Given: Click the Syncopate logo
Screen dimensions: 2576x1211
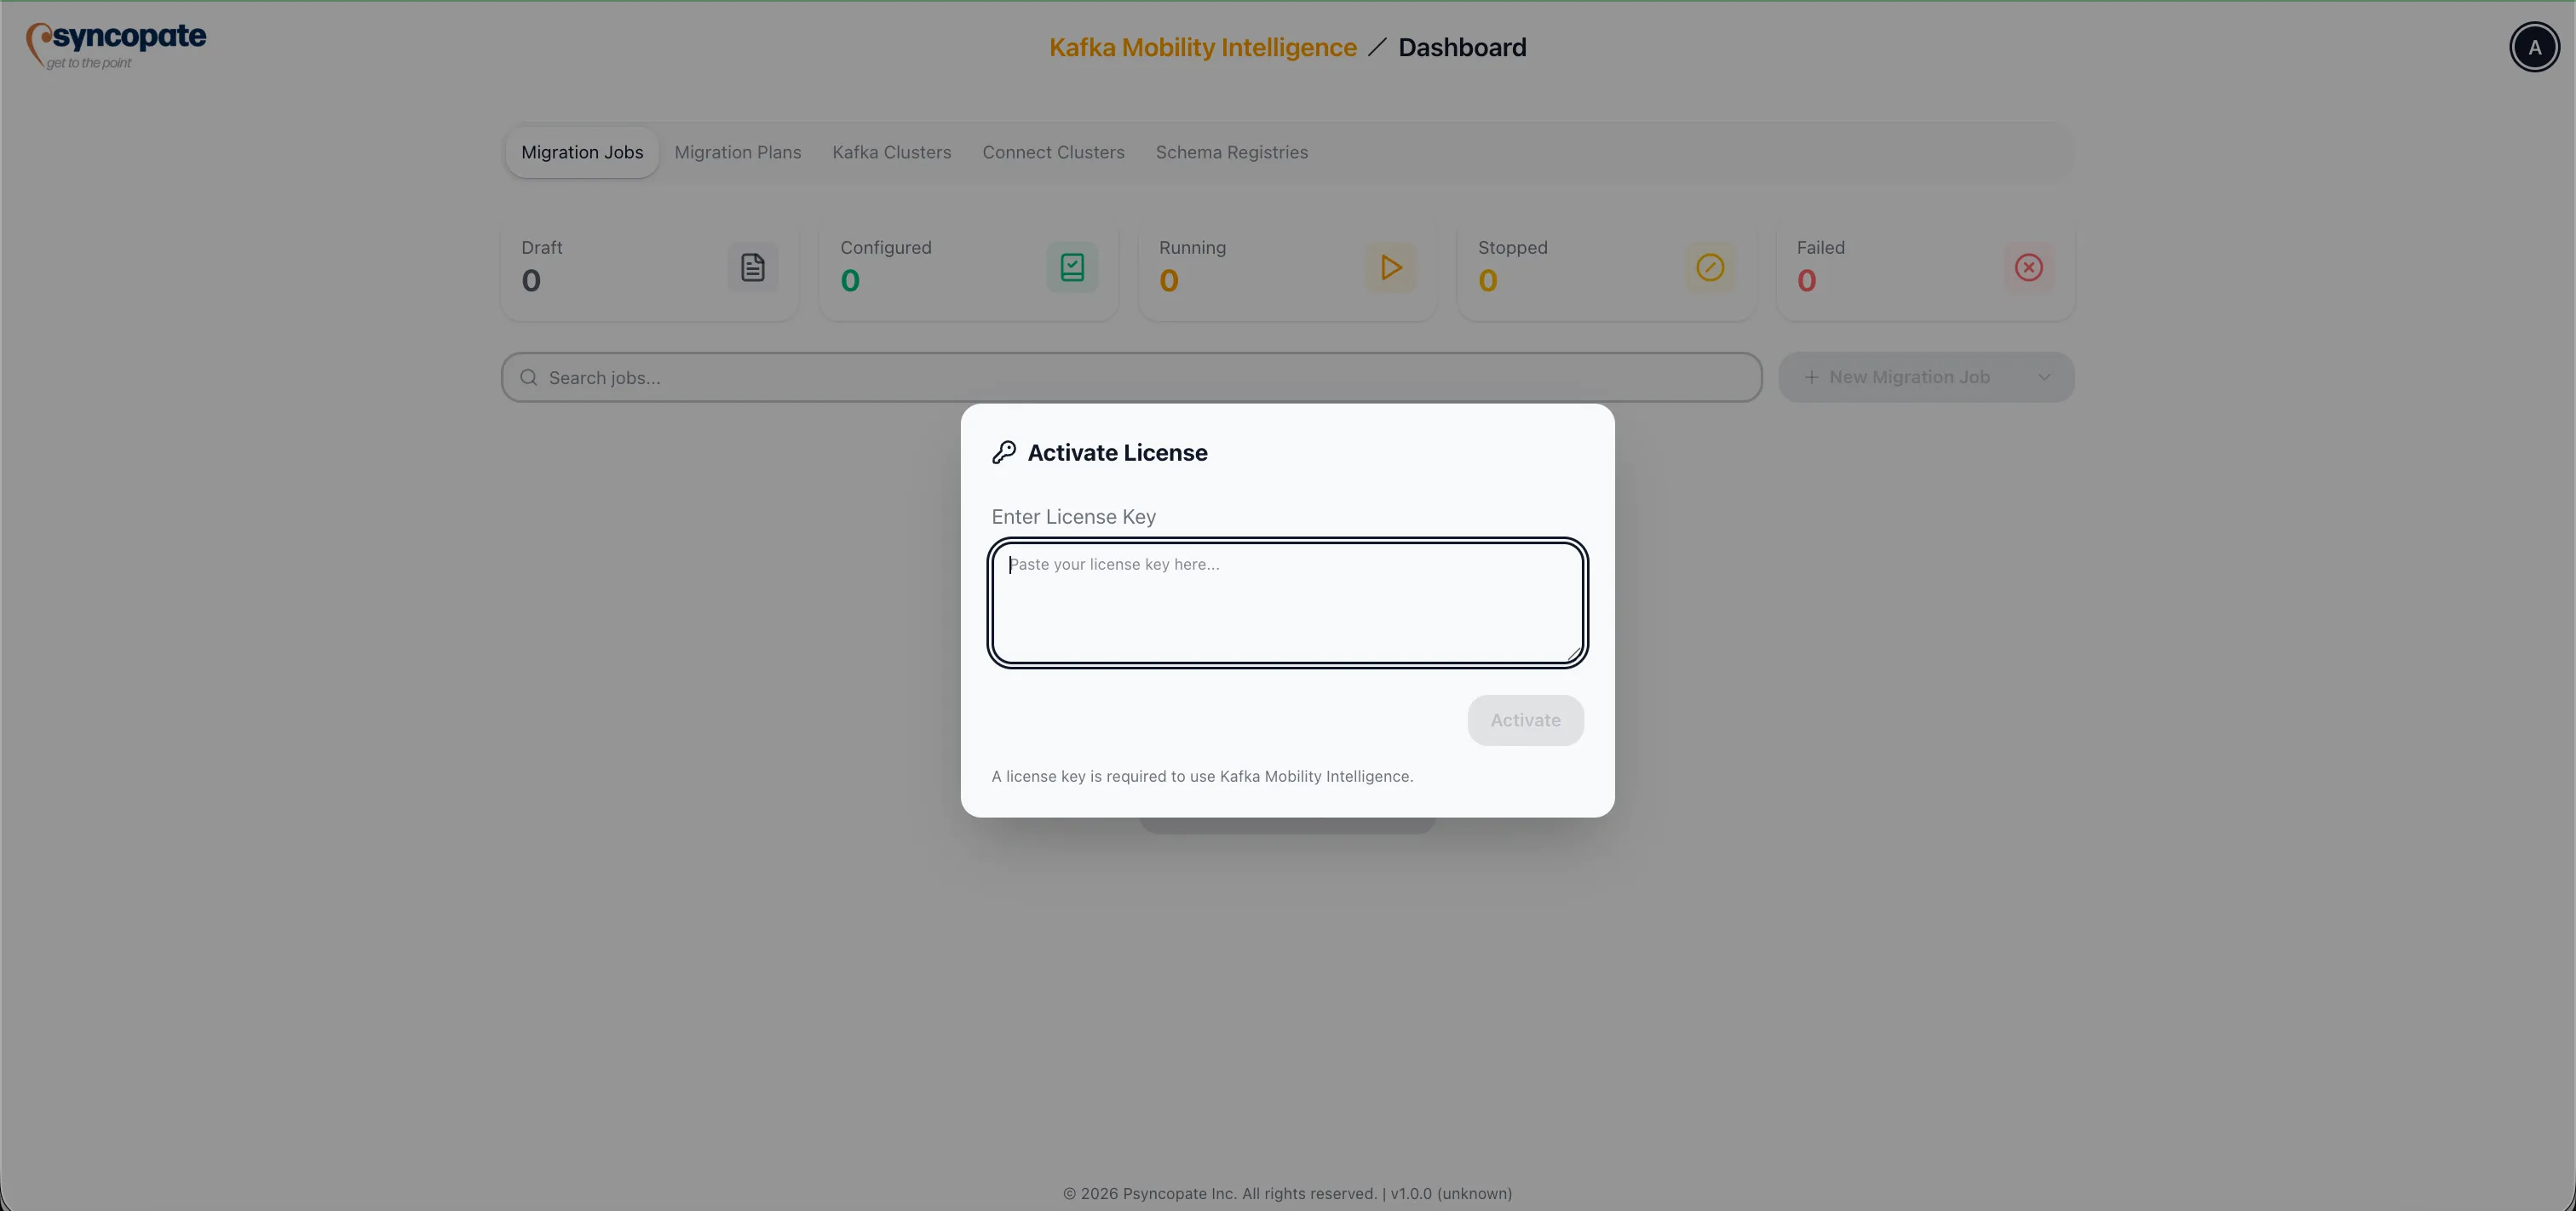Looking at the screenshot, I should coord(115,44).
